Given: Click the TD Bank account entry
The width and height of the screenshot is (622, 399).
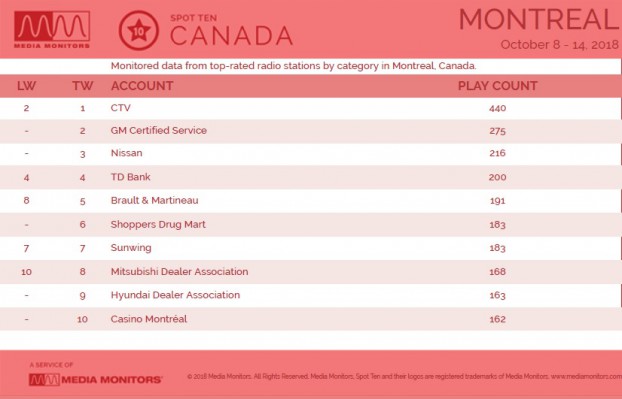Looking at the screenshot, I should (130, 177).
